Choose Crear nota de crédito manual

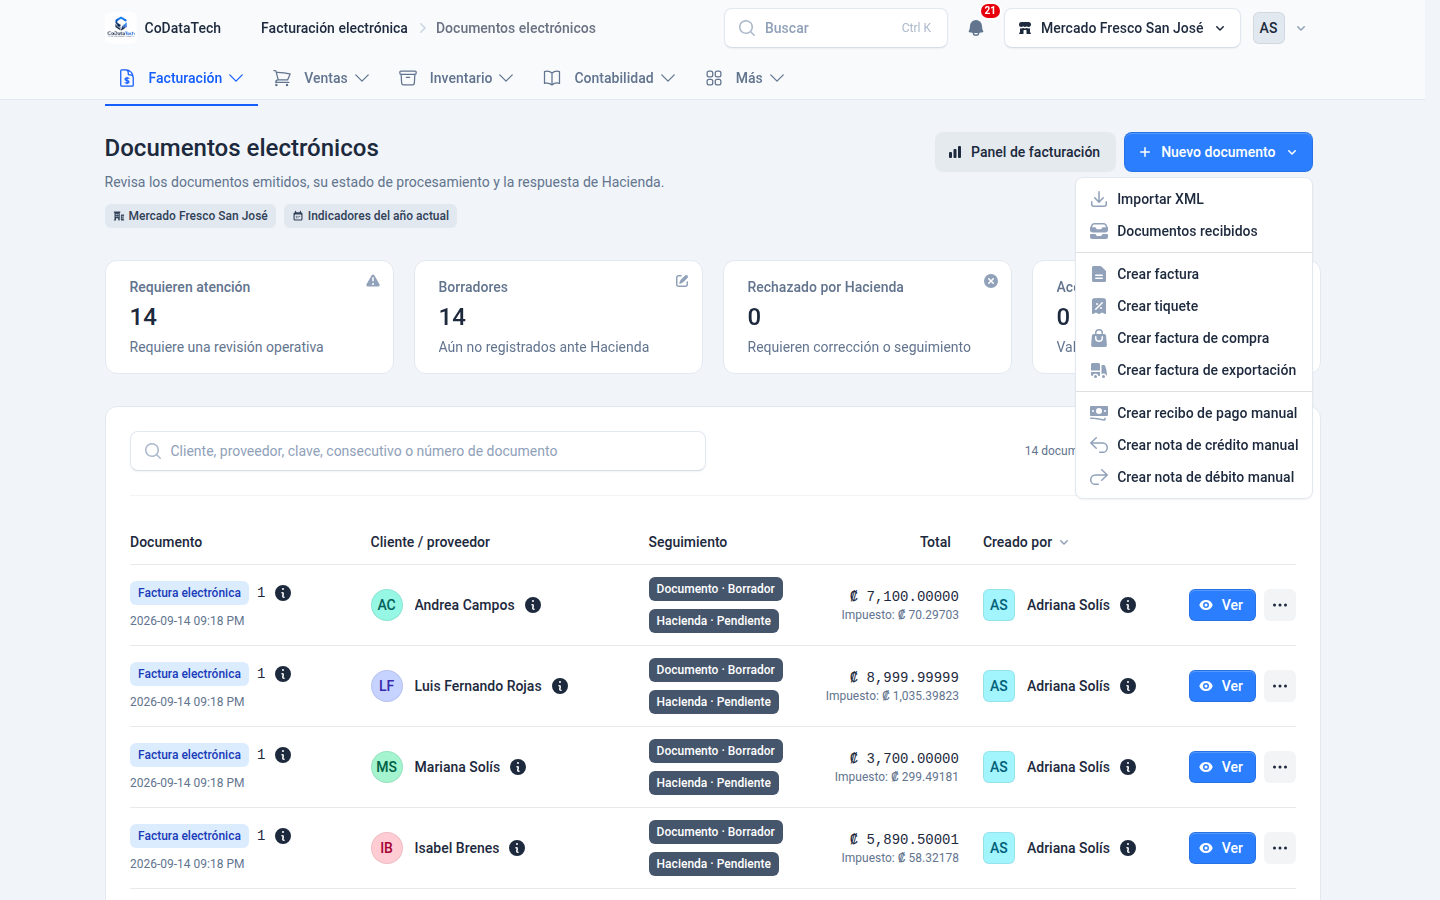point(1194,445)
